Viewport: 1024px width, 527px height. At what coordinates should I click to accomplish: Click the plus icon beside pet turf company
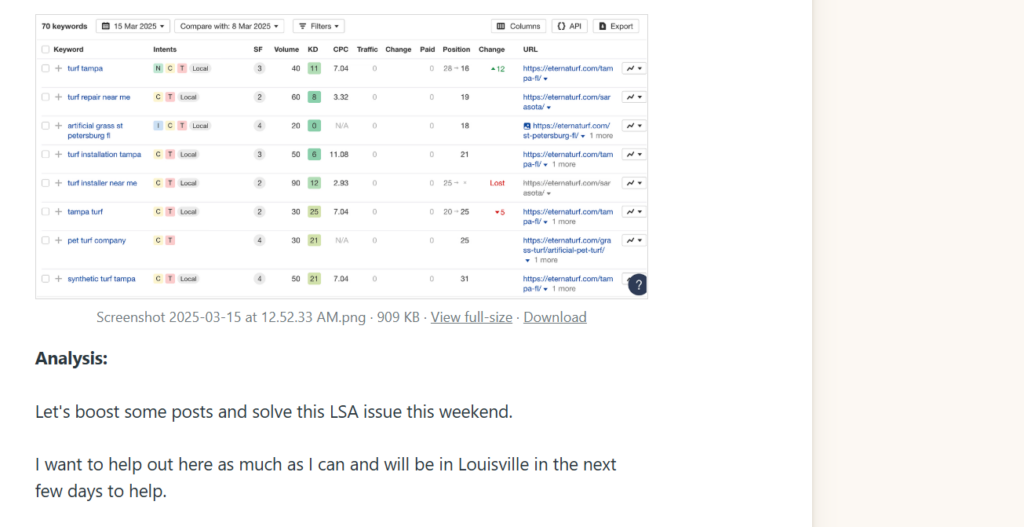point(59,240)
